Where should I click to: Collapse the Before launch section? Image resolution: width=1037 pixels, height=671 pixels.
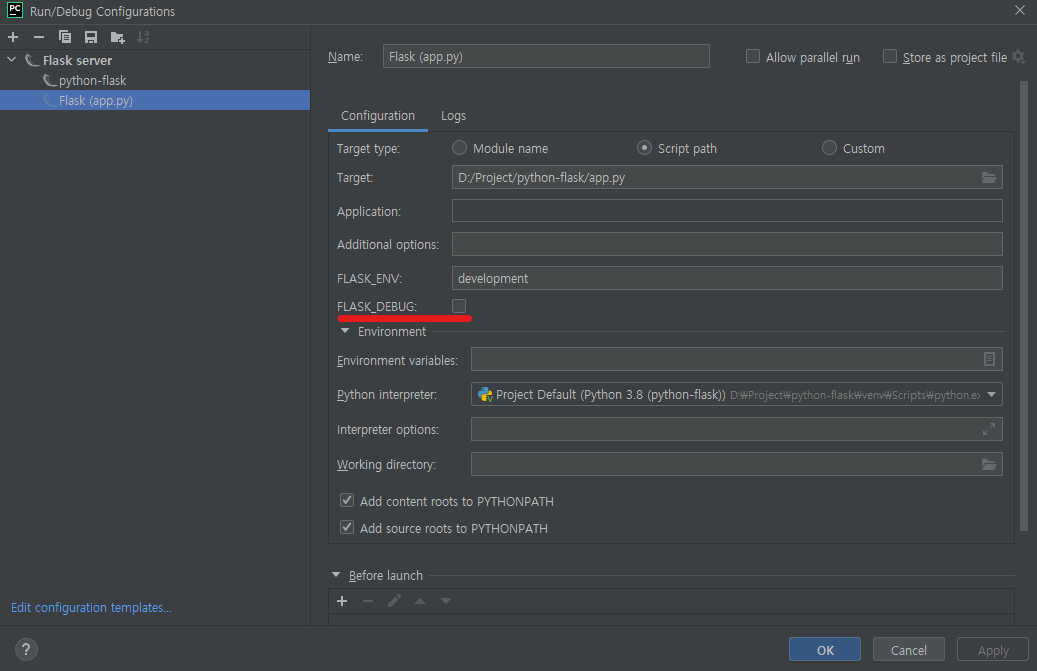336,574
